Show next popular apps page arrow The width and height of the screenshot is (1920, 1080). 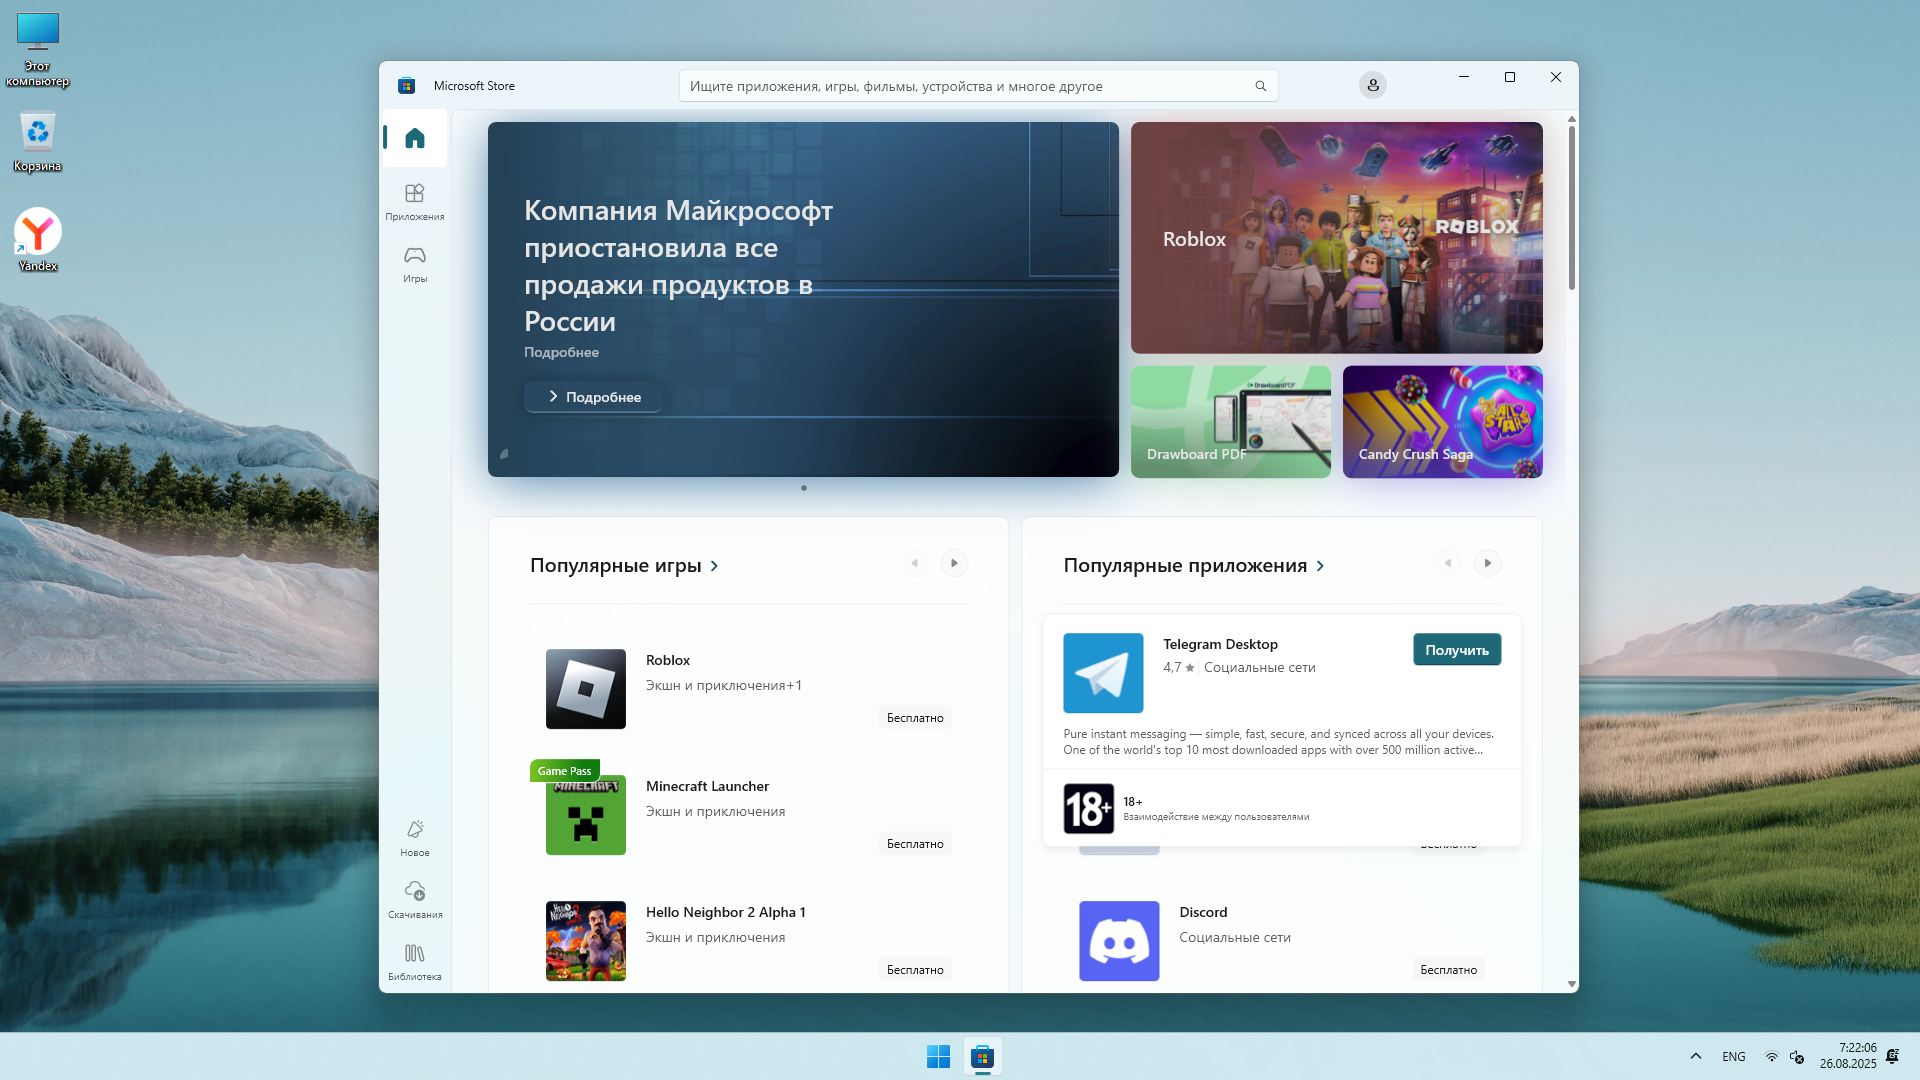[1487, 564]
